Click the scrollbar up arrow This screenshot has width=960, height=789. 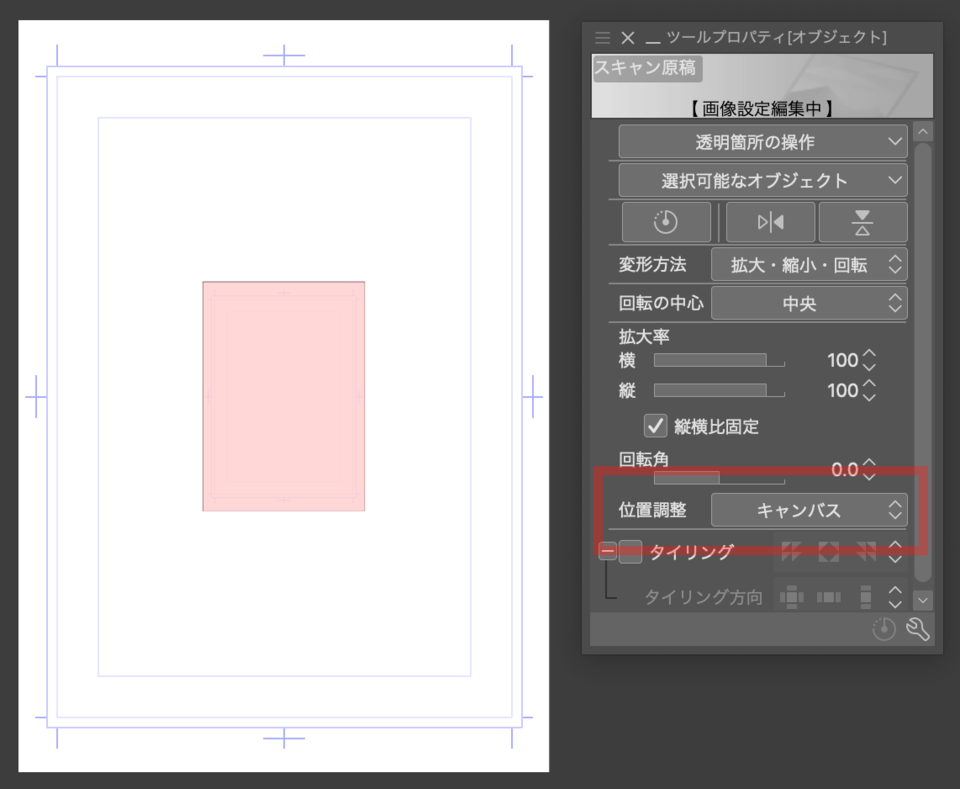[923, 132]
